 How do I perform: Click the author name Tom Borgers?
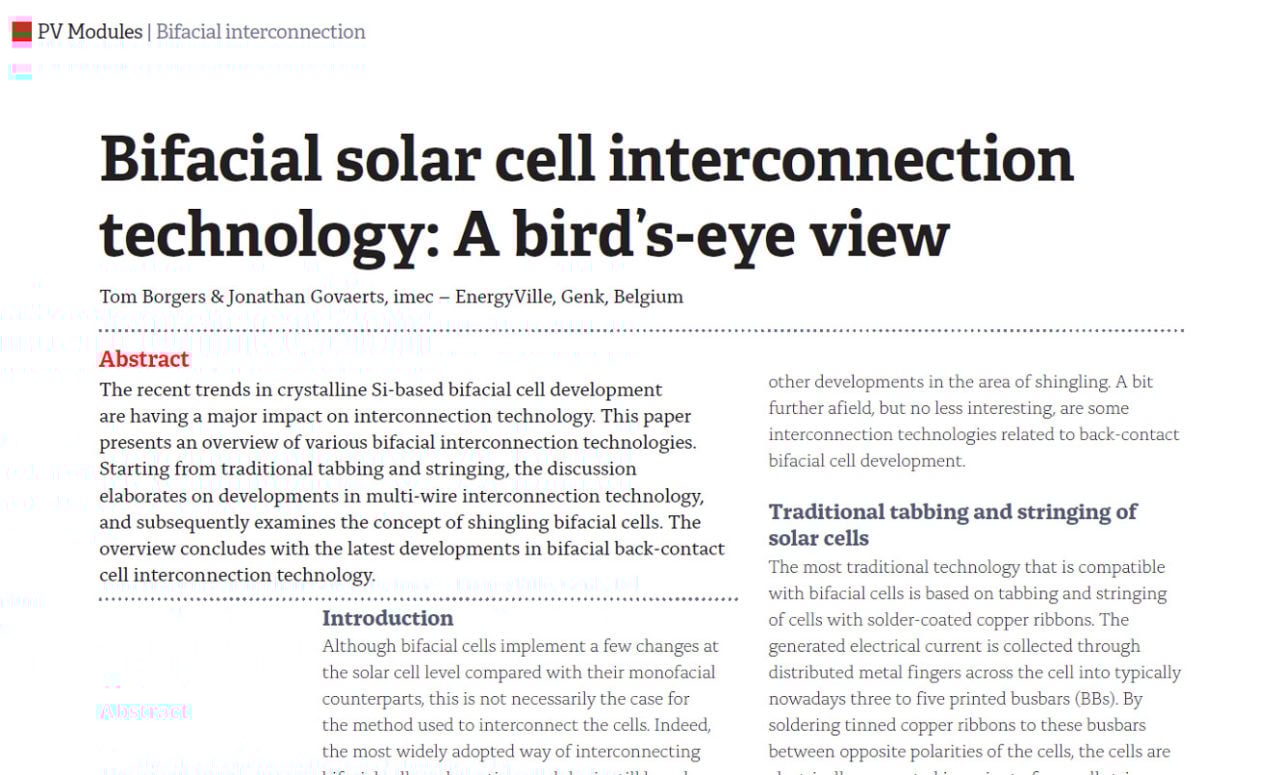point(156,297)
